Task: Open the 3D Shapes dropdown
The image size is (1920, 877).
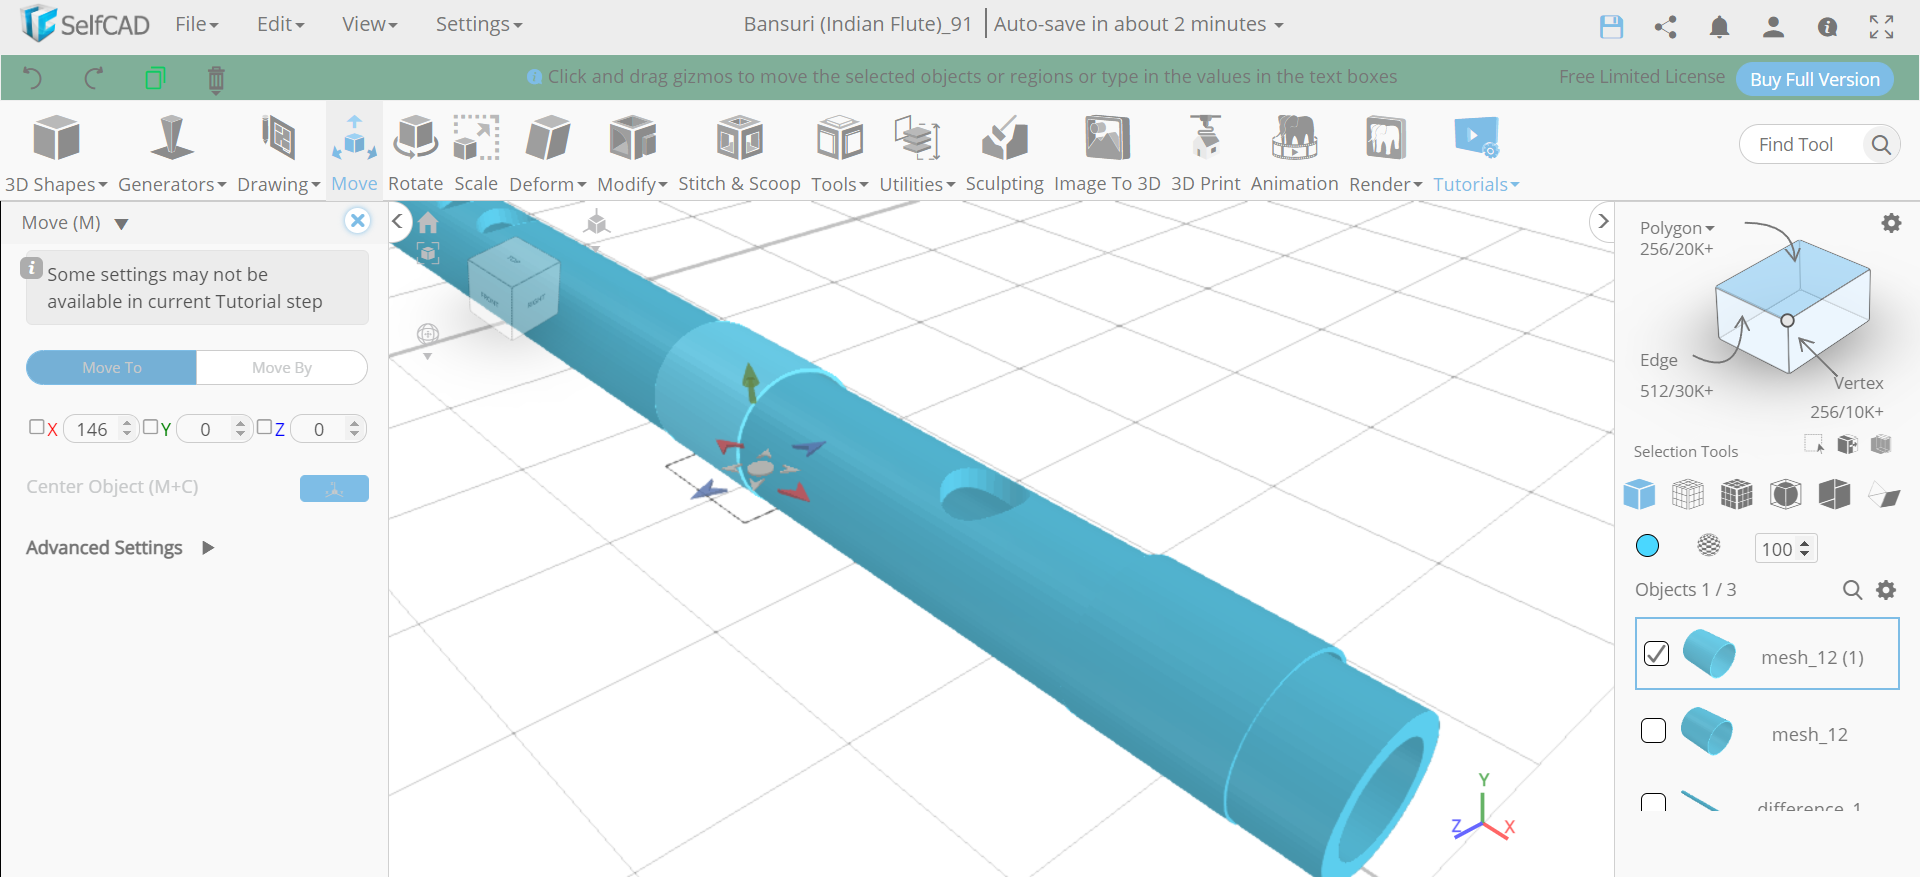Action: tap(56, 153)
